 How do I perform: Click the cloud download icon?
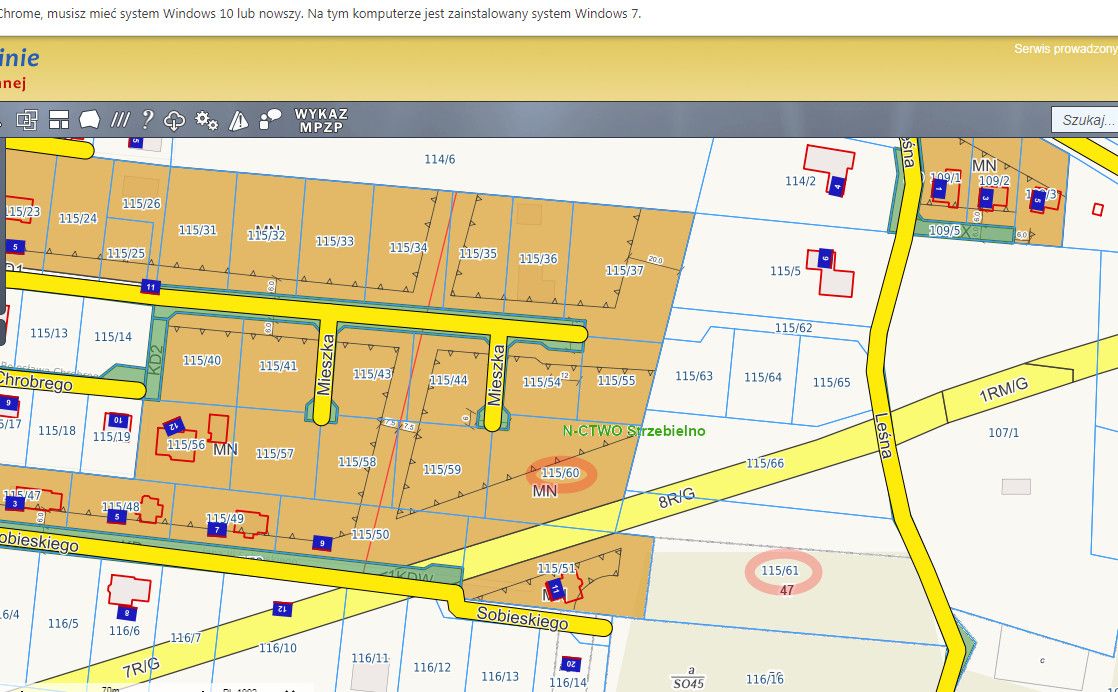[175, 120]
